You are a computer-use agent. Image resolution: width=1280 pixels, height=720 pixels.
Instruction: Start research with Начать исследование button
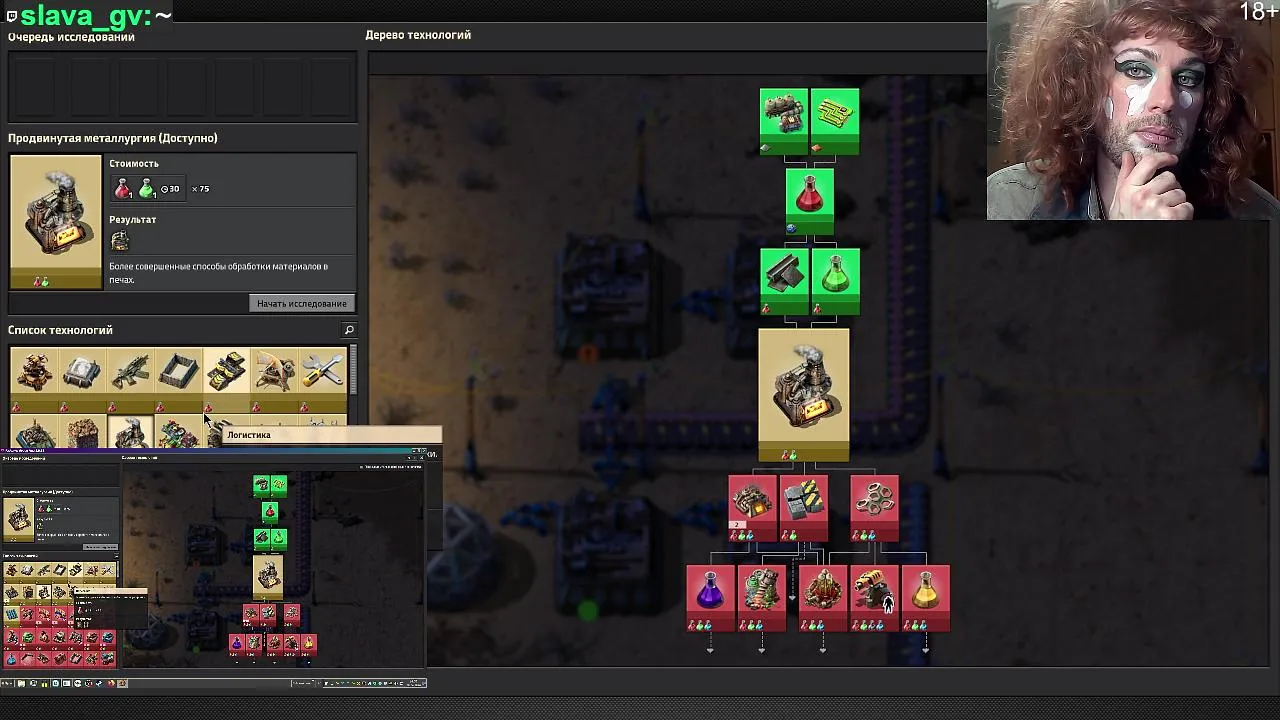(x=301, y=303)
